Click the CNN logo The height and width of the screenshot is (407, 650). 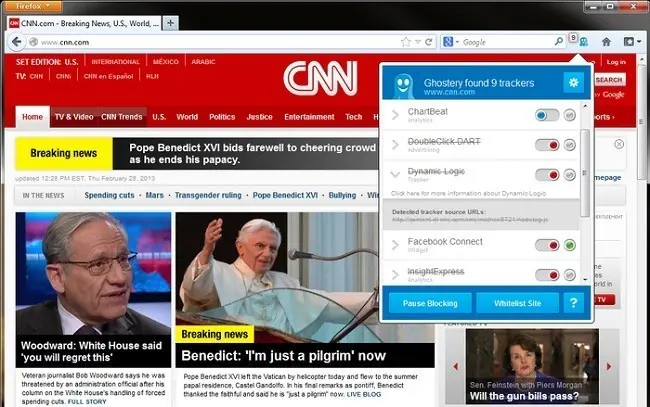pos(320,78)
